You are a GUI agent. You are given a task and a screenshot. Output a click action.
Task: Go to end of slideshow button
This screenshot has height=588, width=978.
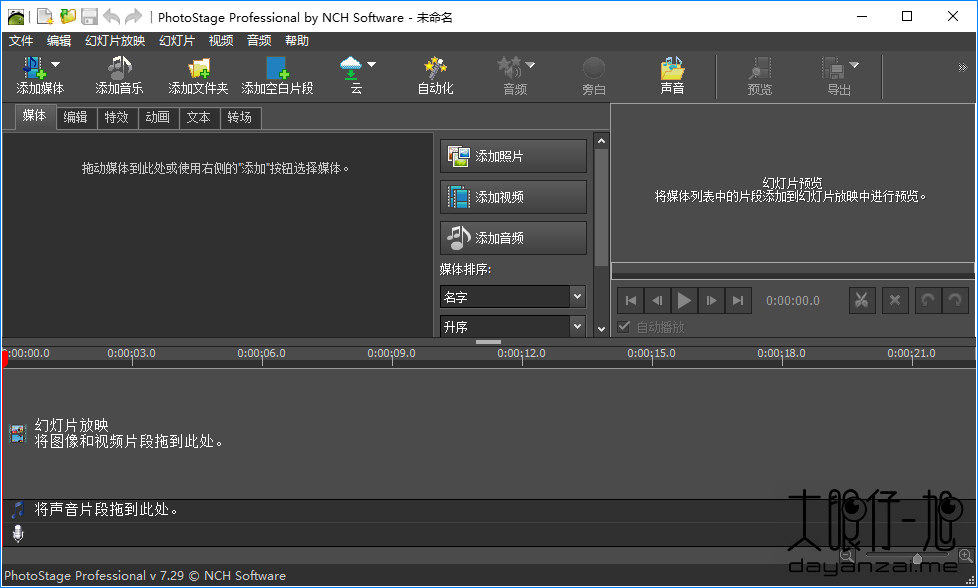[x=738, y=301]
